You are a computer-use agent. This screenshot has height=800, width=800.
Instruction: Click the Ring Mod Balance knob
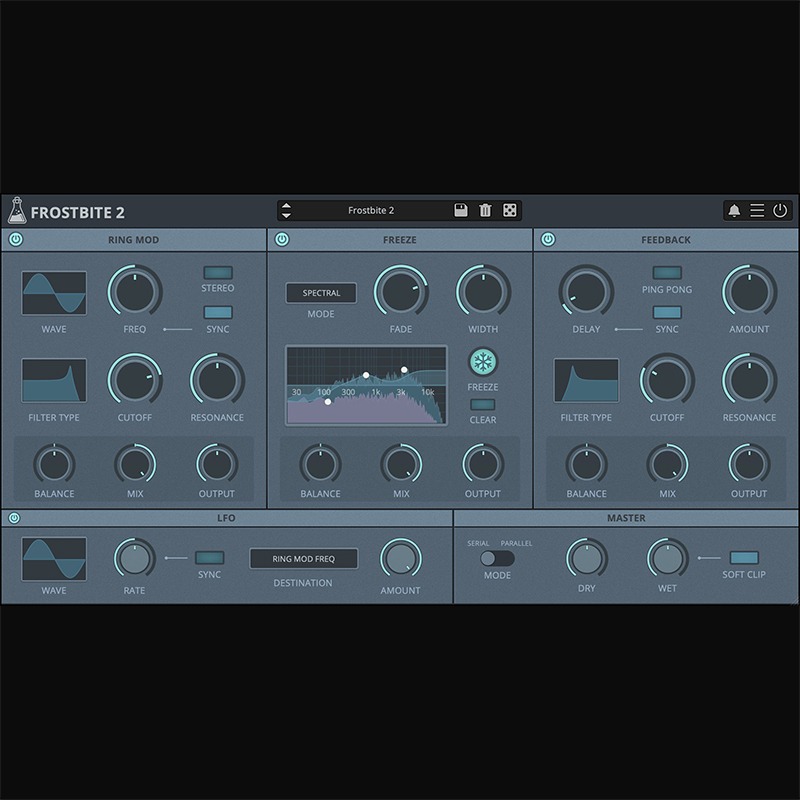pos(54,464)
